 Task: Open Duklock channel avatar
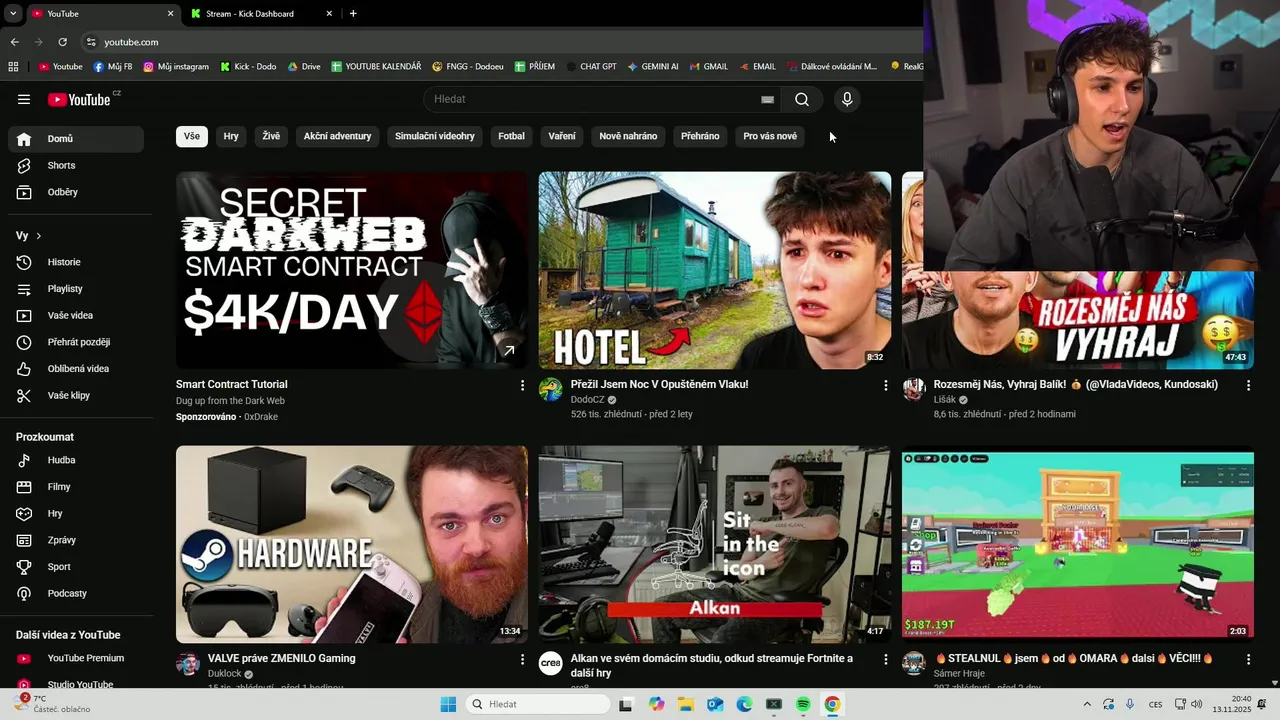coord(188,664)
